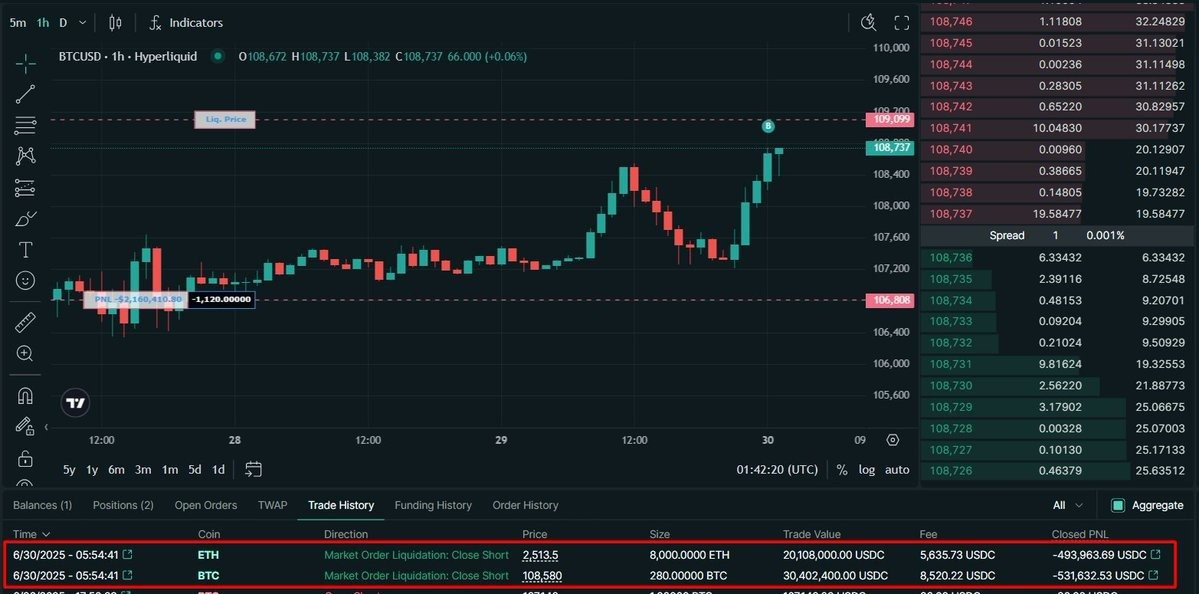Screen dimensions: 1199x594
Task: Set chart range to 1d
Action: [218, 470]
